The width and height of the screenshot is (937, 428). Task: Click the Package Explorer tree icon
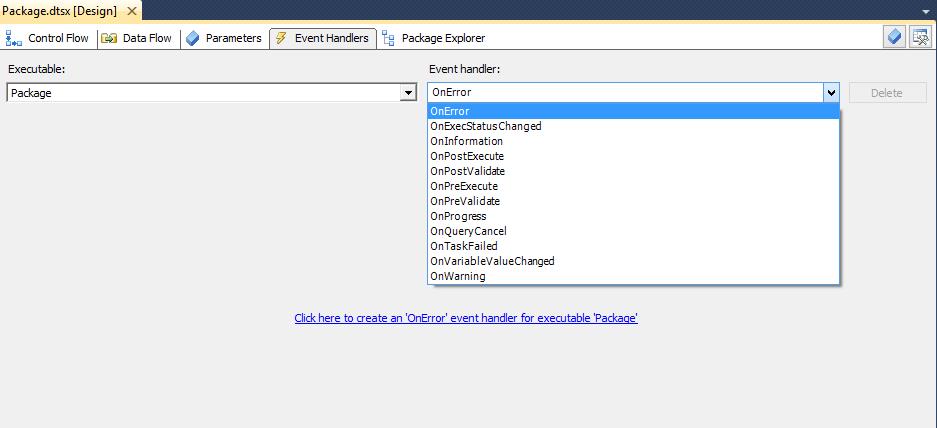[x=388, y=39]
